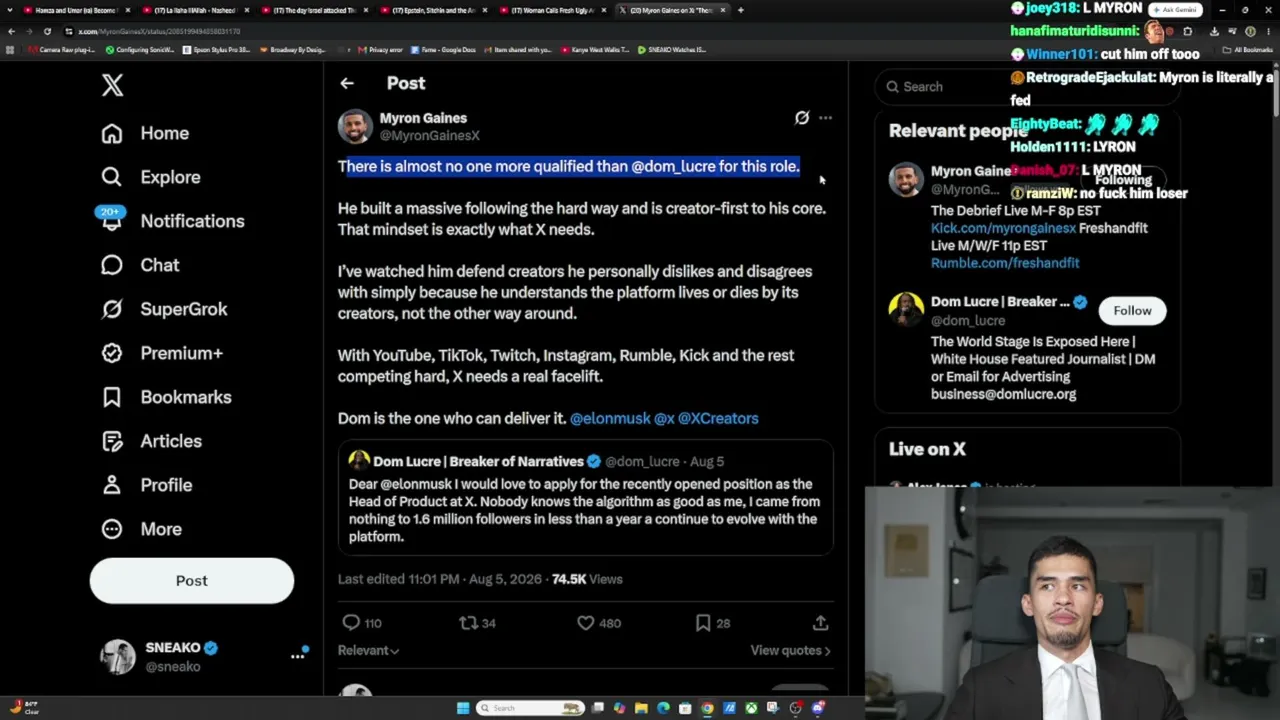Open the Chrome three-dot menu

tap(1268, 31)
